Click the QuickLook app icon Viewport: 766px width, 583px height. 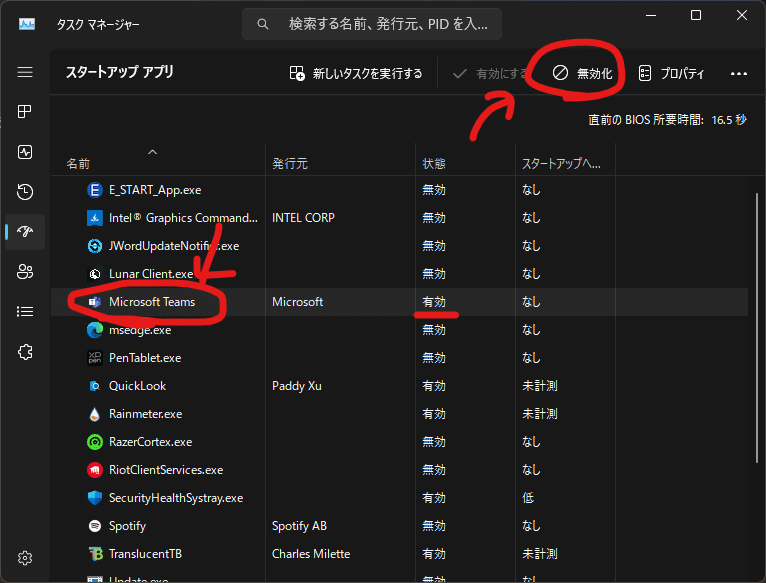click(95, 386)
